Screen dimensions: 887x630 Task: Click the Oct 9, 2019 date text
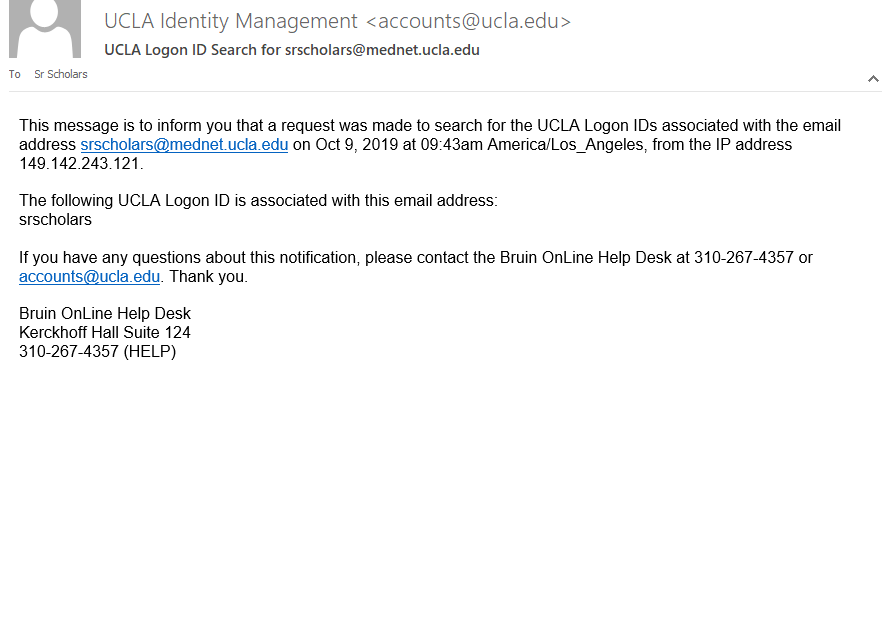pos(356,145)
